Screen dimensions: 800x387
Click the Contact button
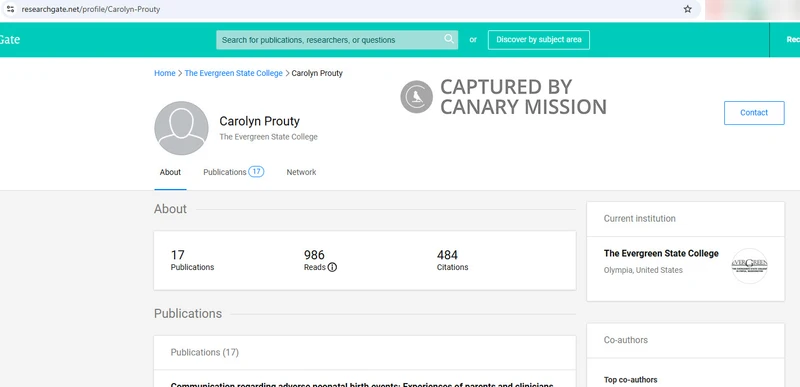754,113
